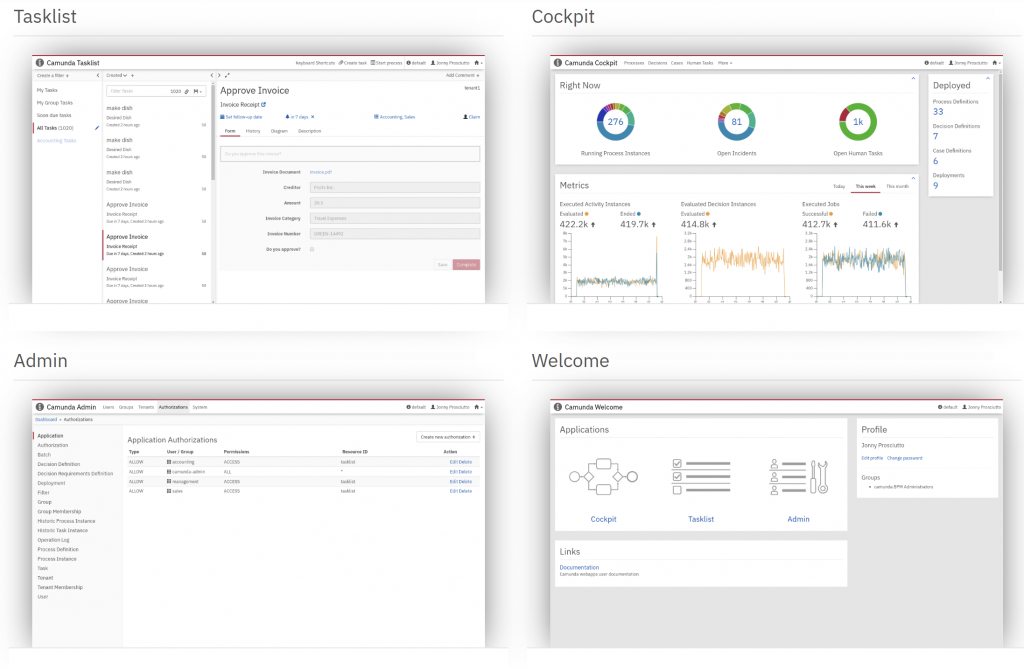The height and width of the screenshot is (667, 1024).
Task: Edit the All Tasks filter via pencil icon
Action: (97, 128)
